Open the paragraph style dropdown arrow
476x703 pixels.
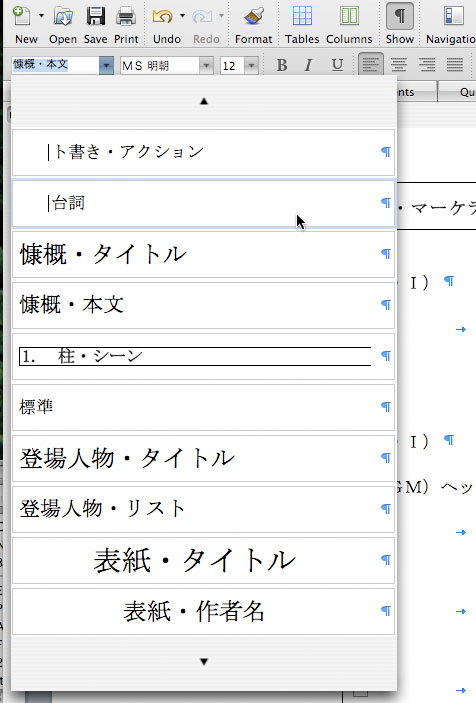tap(106, 65)
